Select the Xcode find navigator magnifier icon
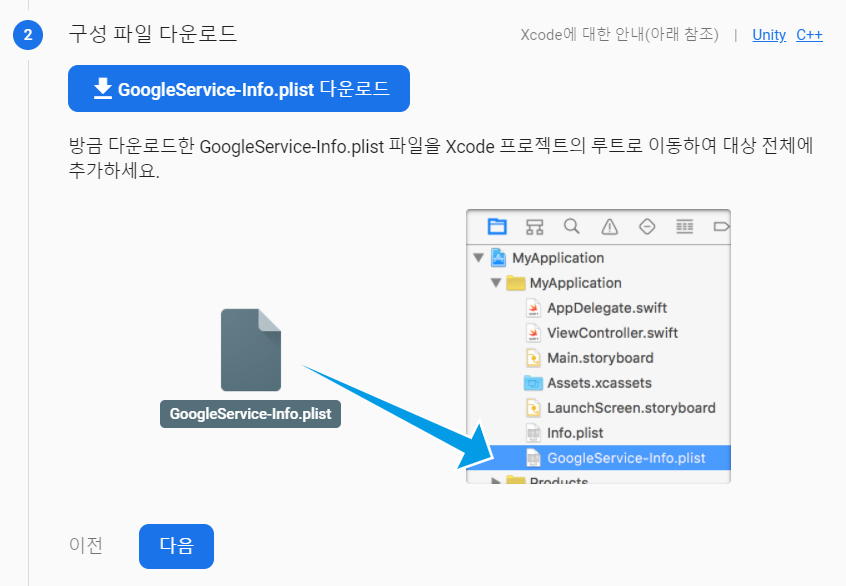Image resolution: width=846 pixels, height=586 pixels. 572,226
